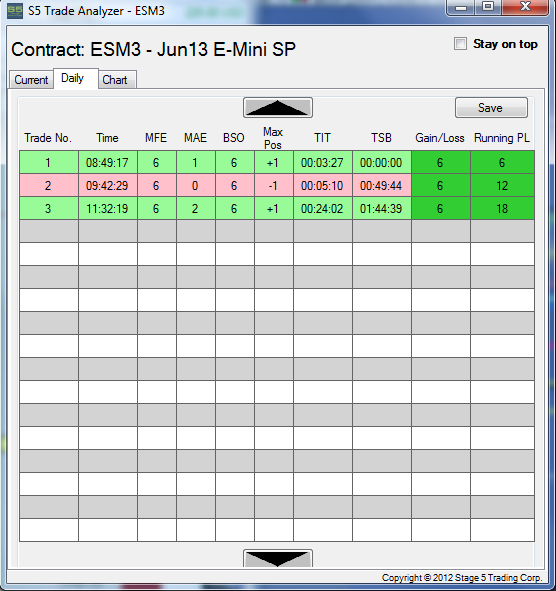Enable the Stay on top checkbox
The height and width of the screenshot is (591, 556).
(460, 44)
